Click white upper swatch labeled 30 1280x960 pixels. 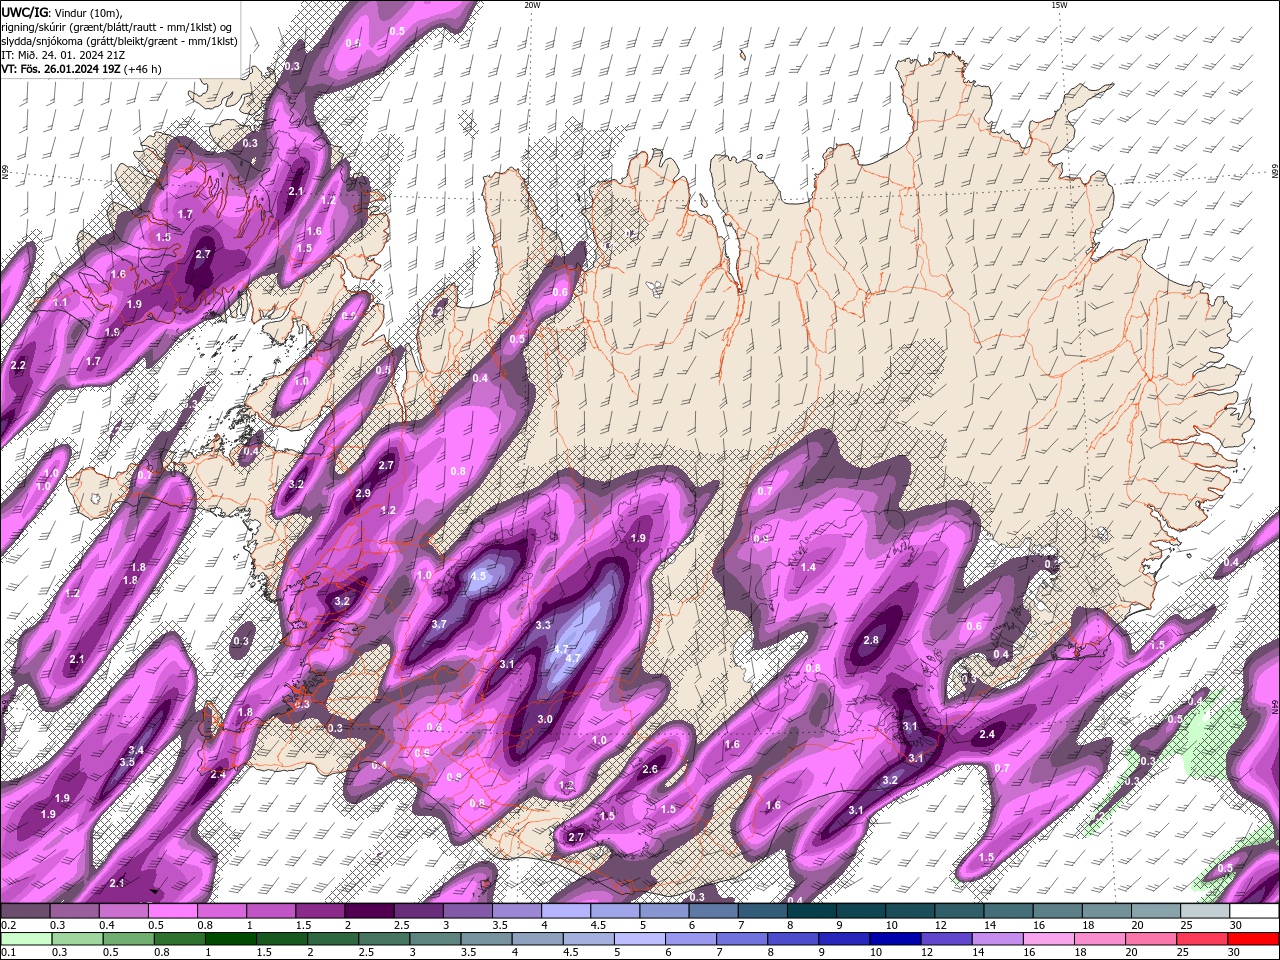pos(1254,911)
